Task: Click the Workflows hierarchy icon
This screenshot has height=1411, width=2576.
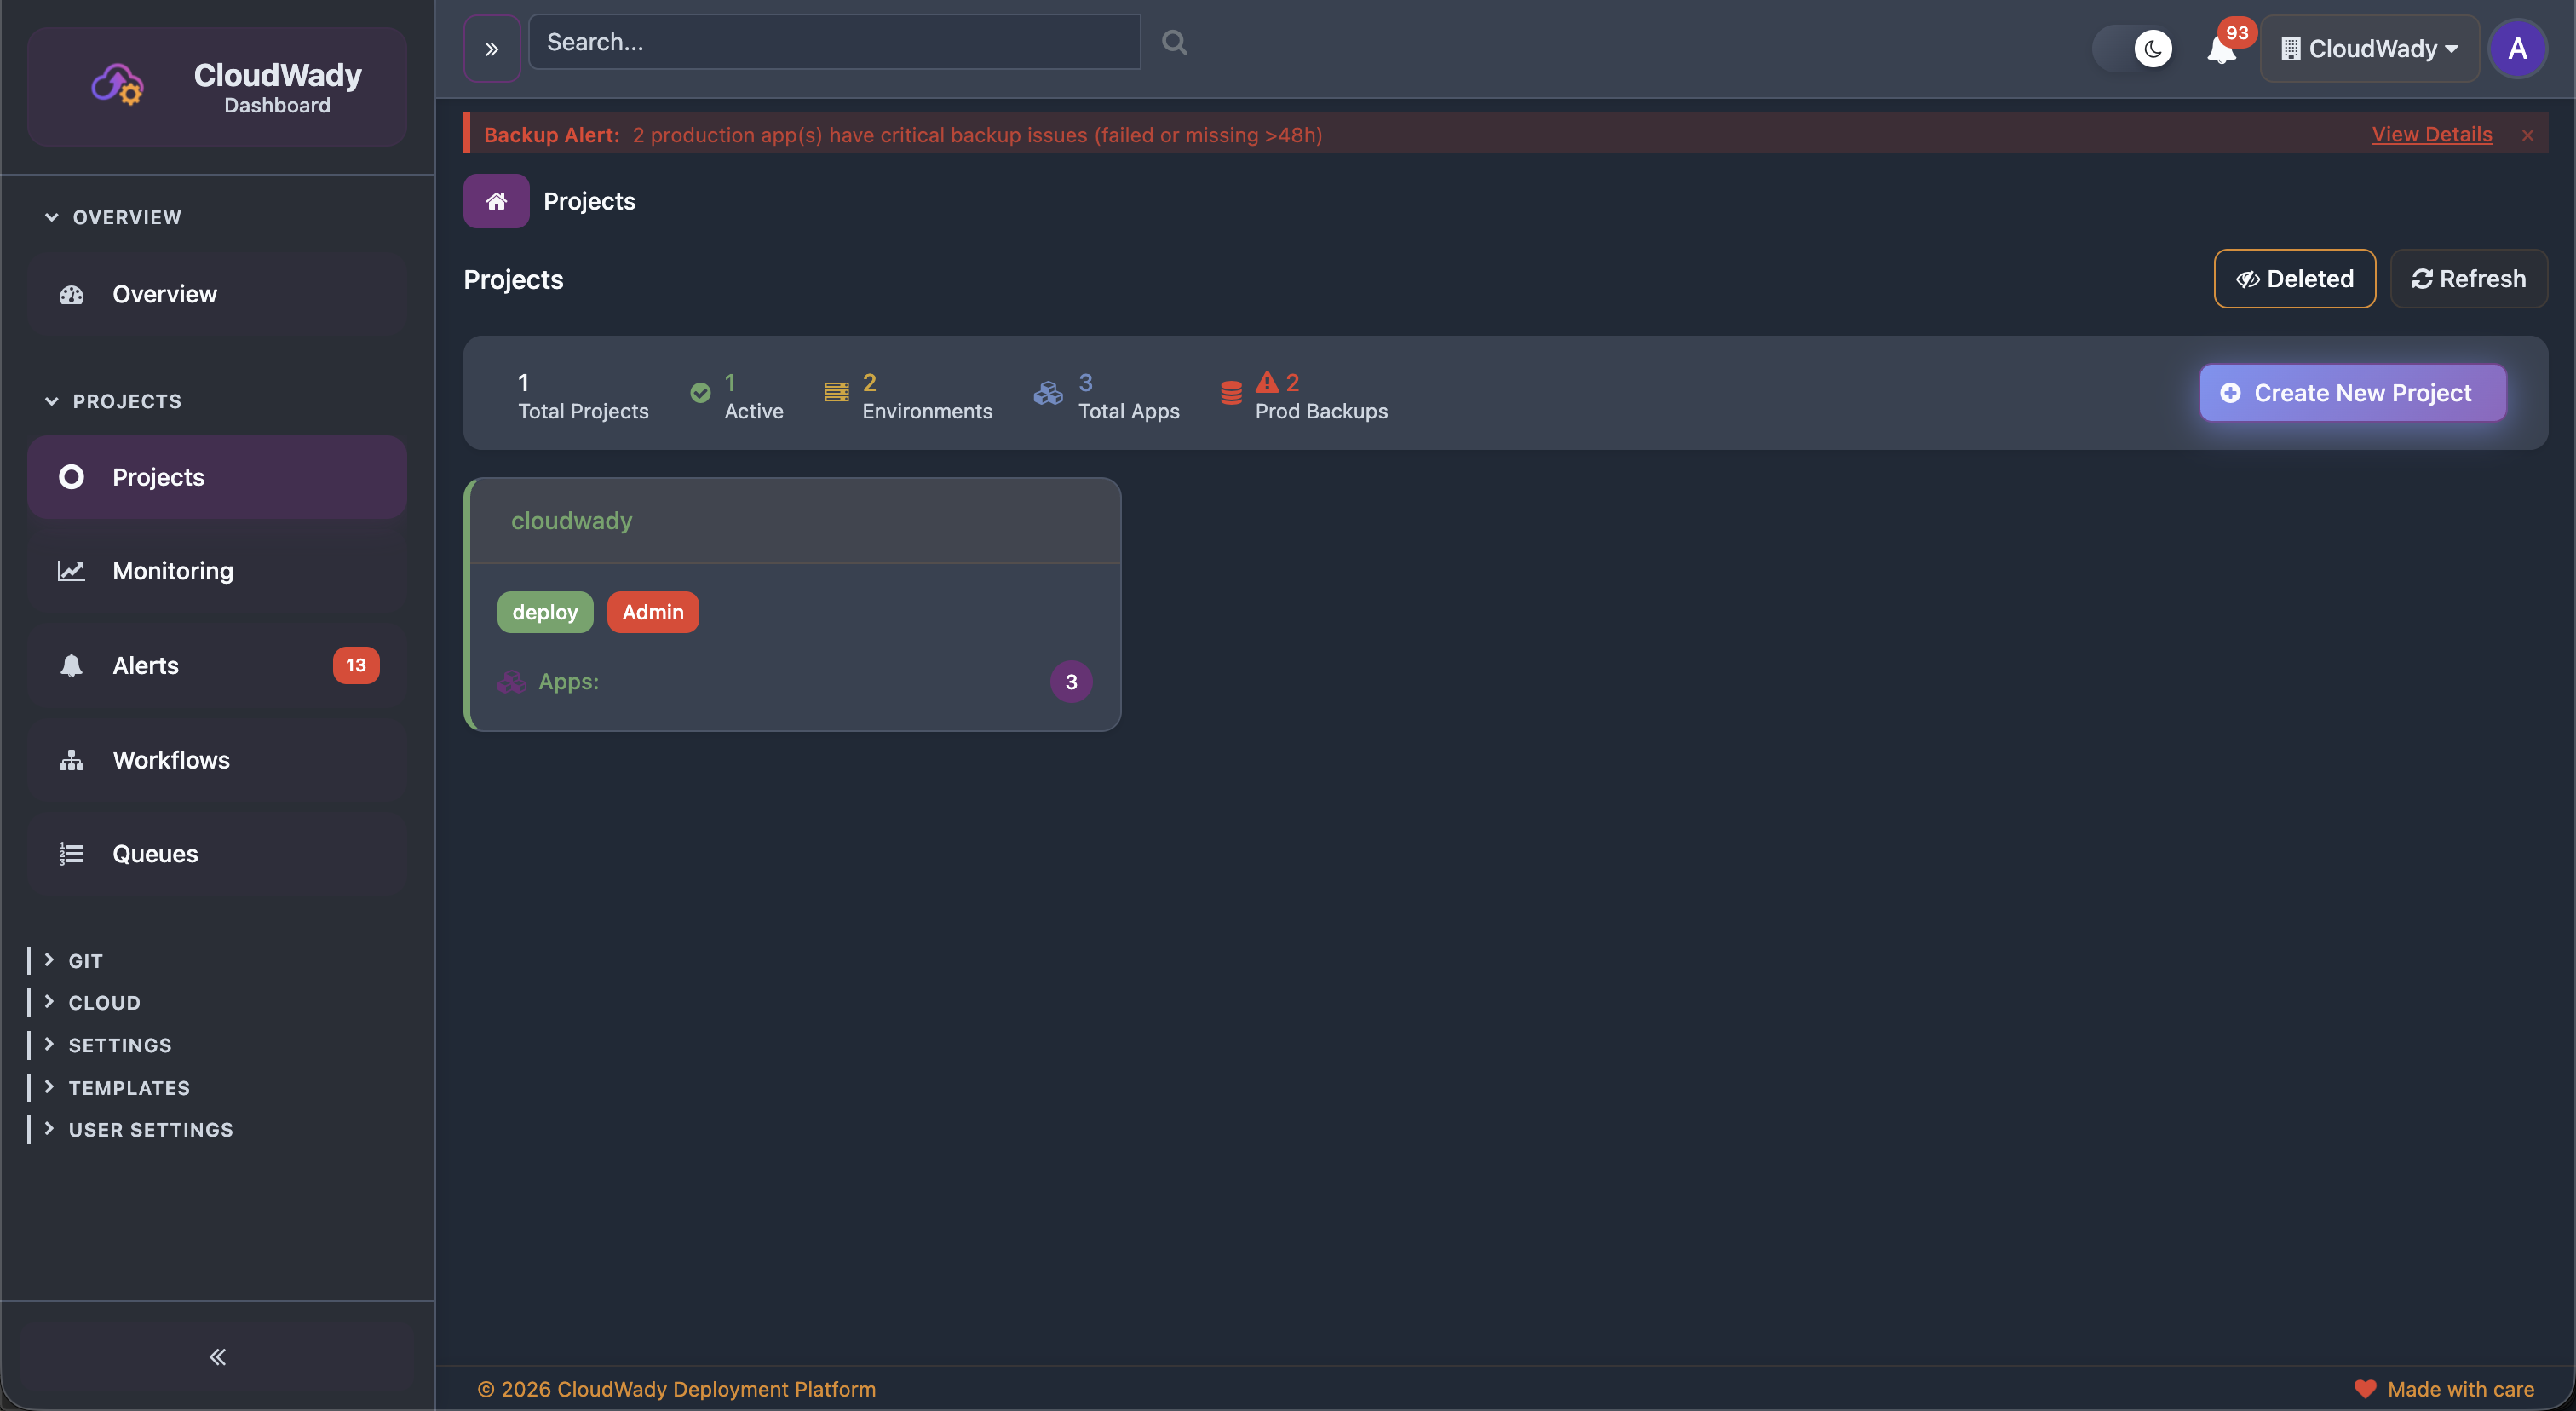Action: click(71, 759)
